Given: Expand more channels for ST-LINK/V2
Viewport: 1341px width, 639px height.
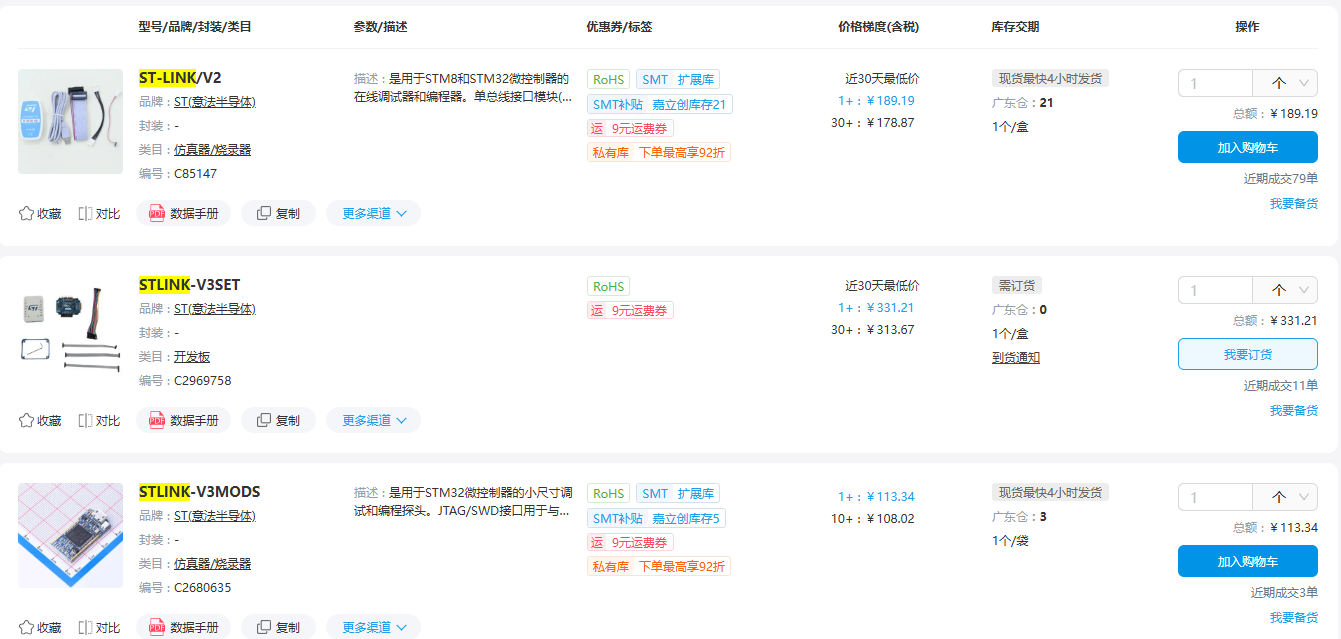Looking at the screenshot, I should (x=373, y=213).
